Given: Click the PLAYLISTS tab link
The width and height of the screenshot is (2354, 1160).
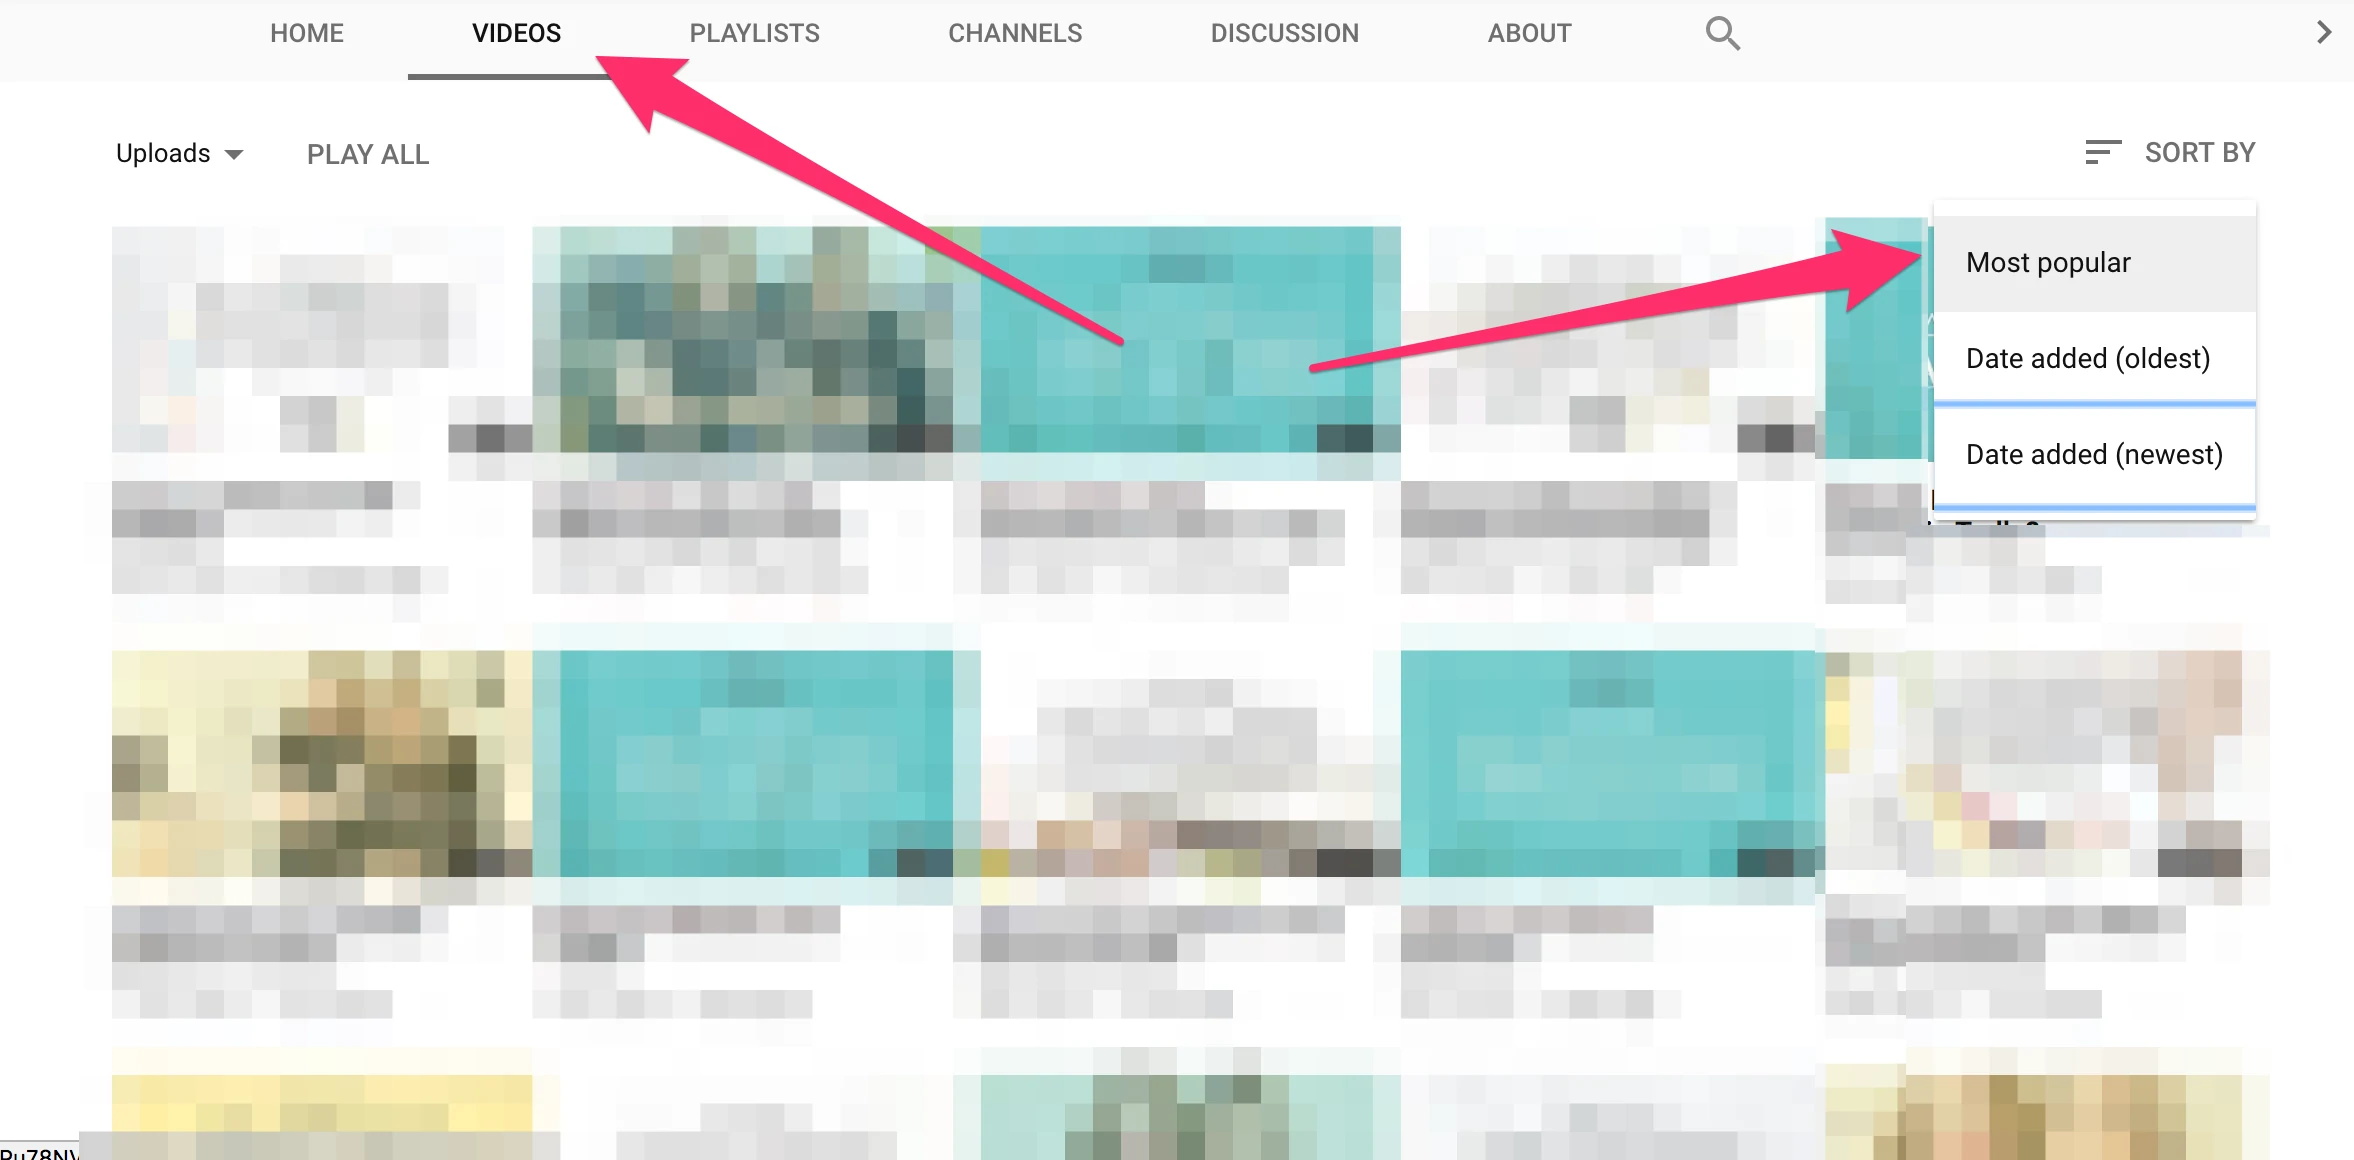Looking at the screenshot, I should click(x=752, y=32).
